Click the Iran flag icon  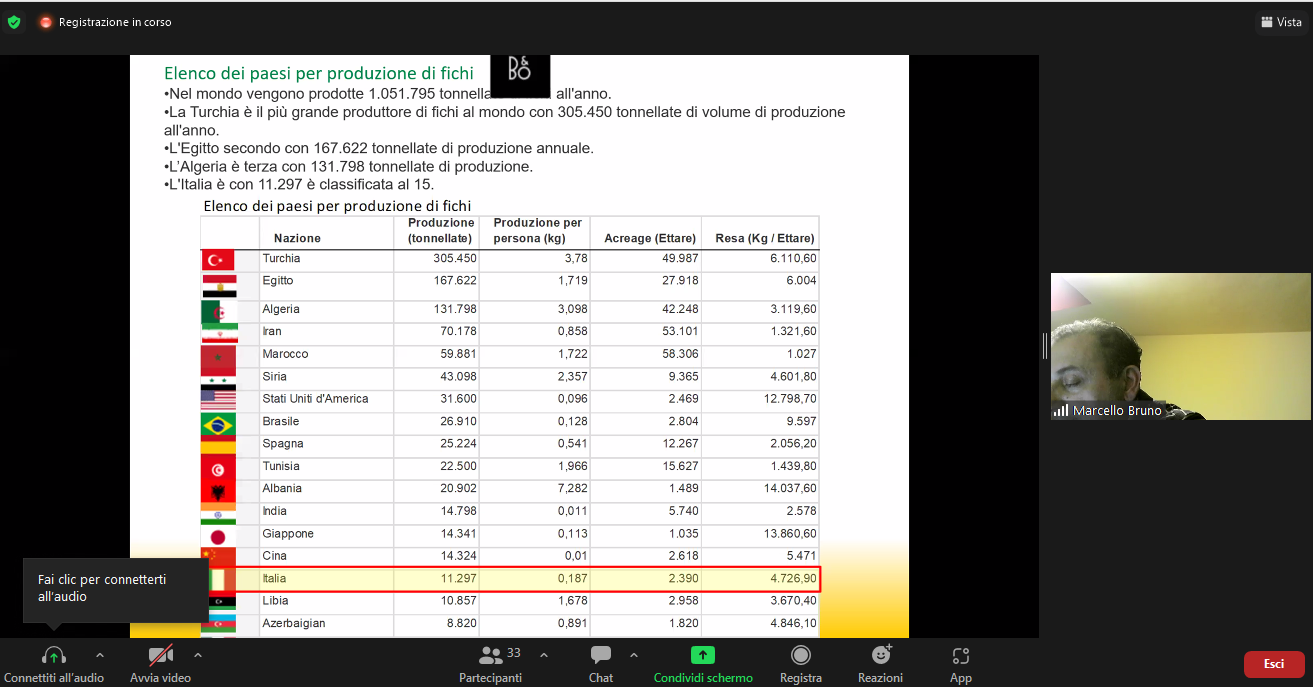coord(218,333)
